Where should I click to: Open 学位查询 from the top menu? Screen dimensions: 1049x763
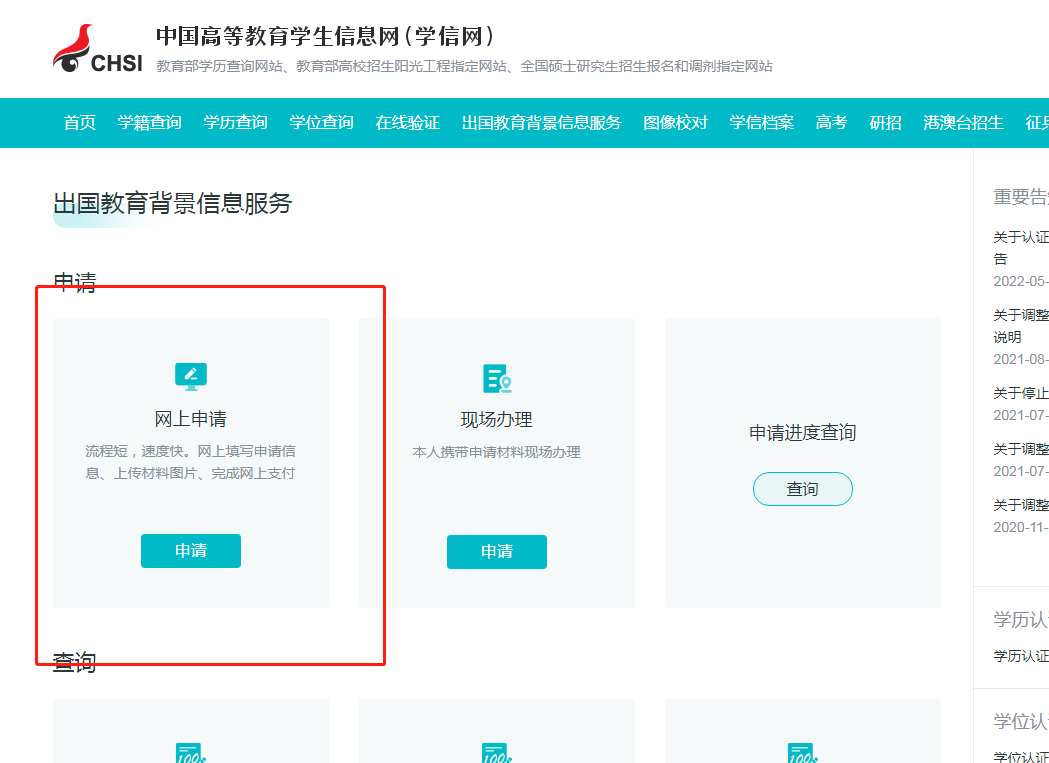tap(321, 122)
